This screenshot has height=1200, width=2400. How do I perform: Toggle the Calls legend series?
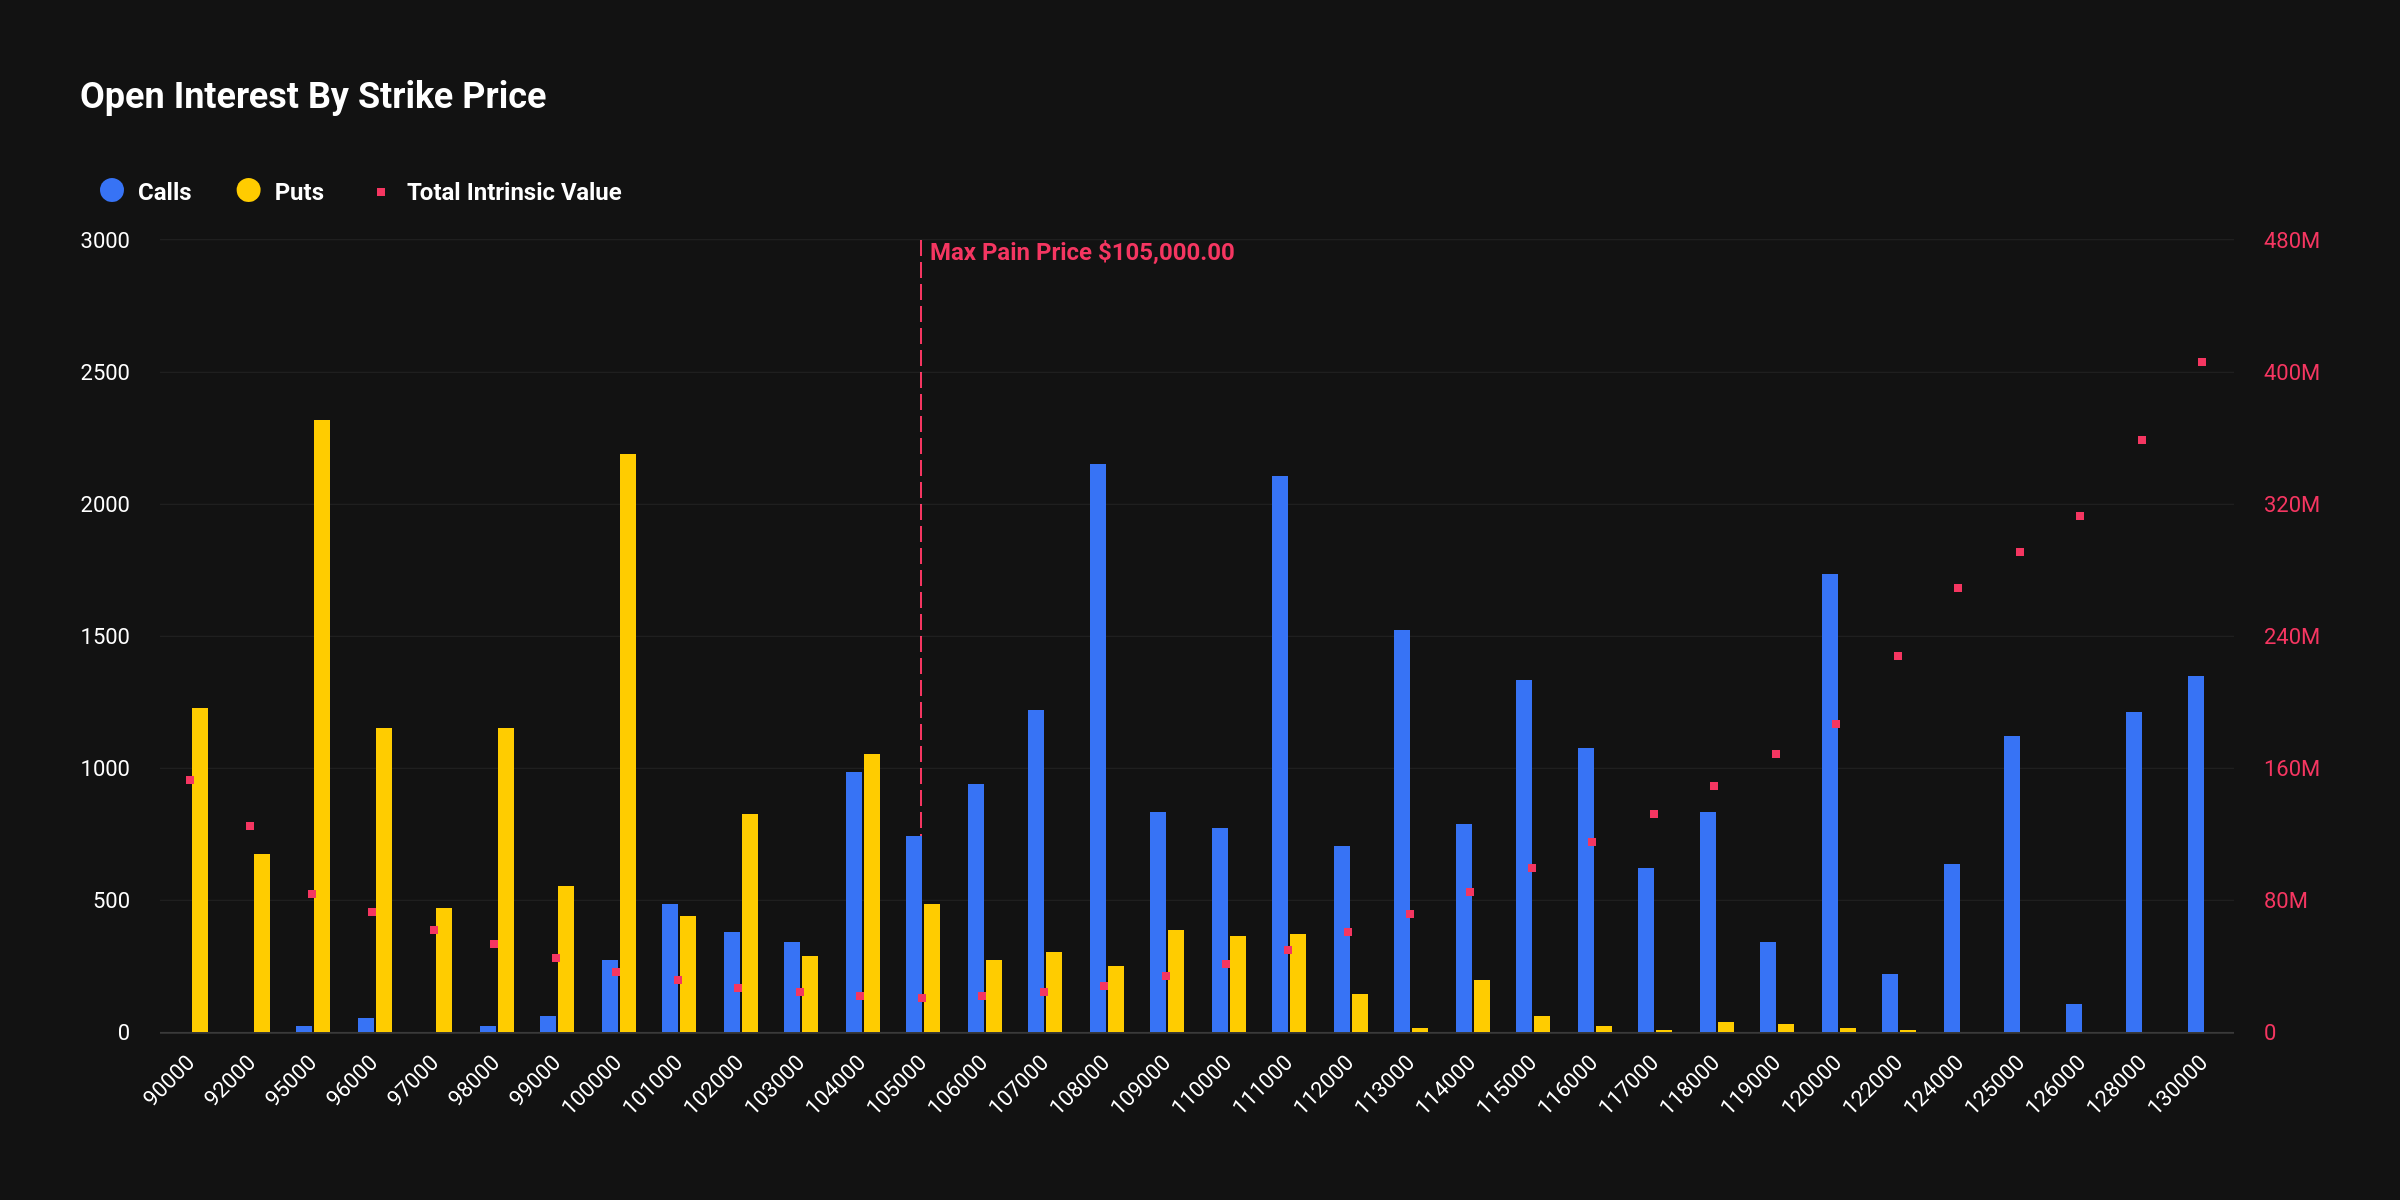tap(163, 192)
